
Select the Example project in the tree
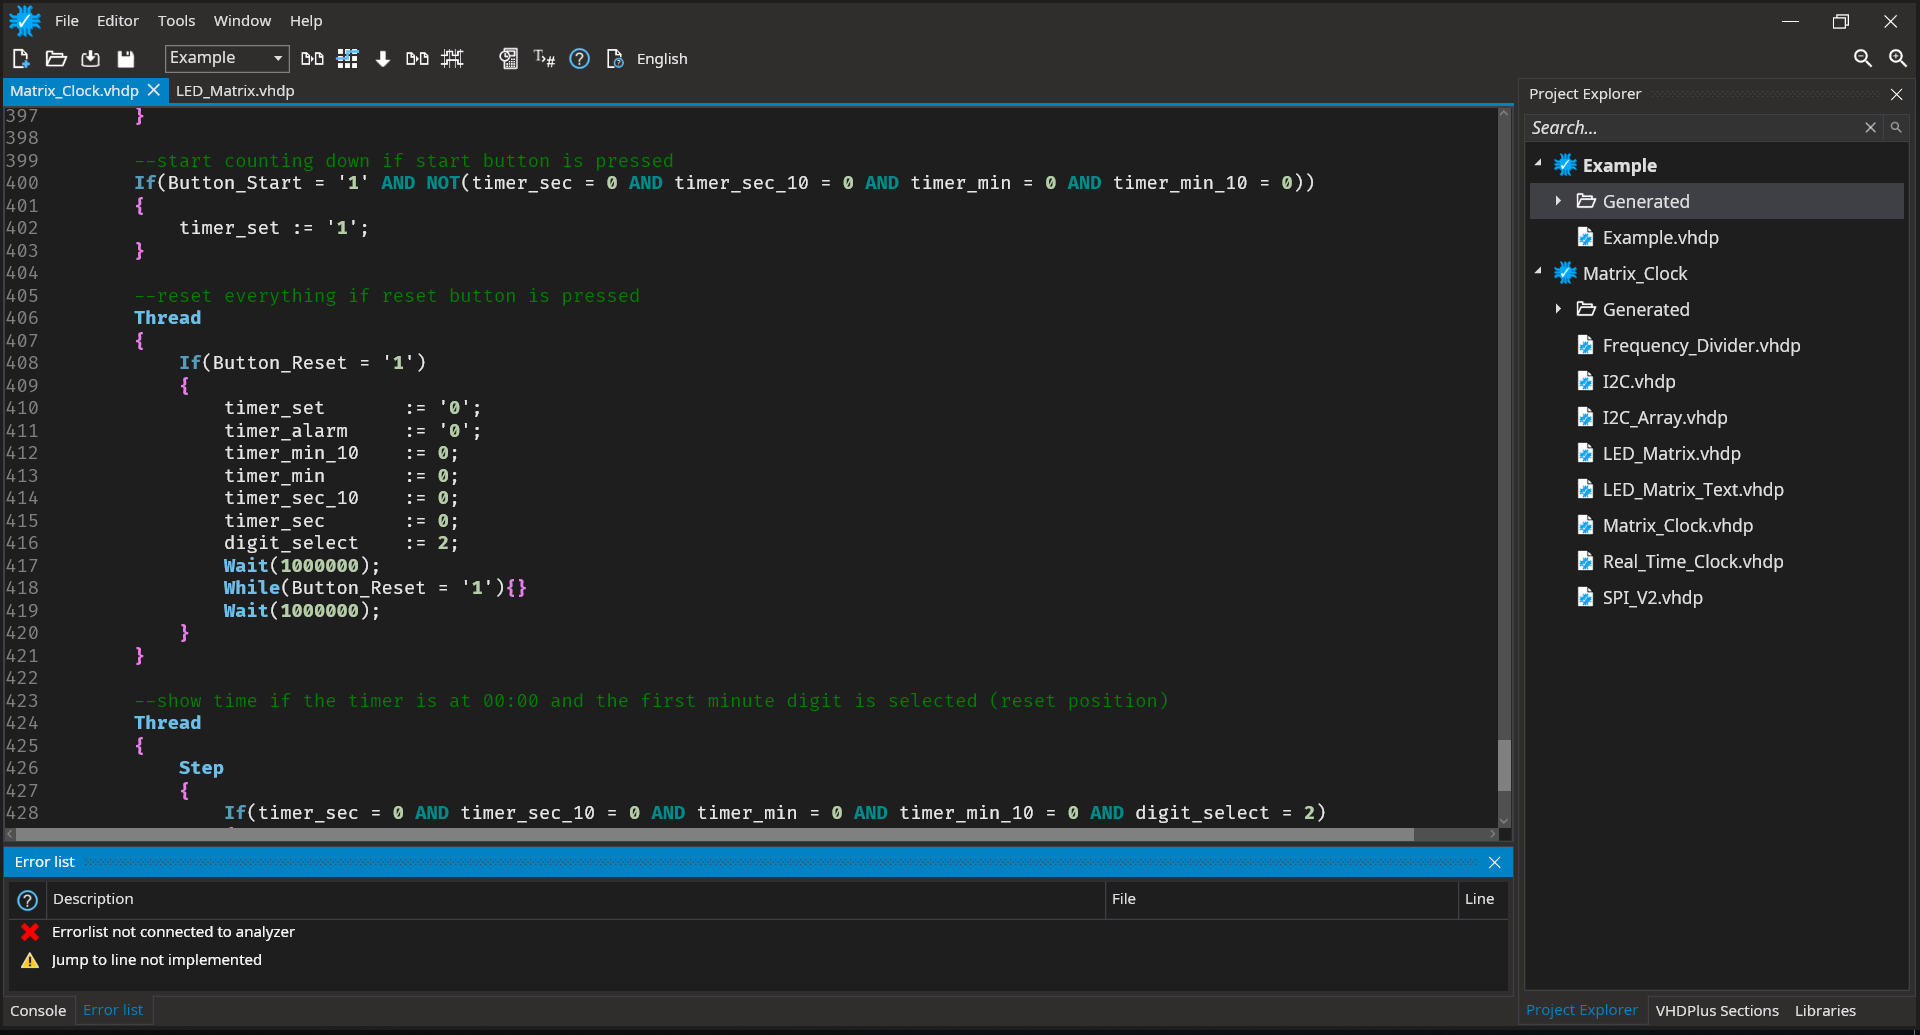tap(1619, 165)
